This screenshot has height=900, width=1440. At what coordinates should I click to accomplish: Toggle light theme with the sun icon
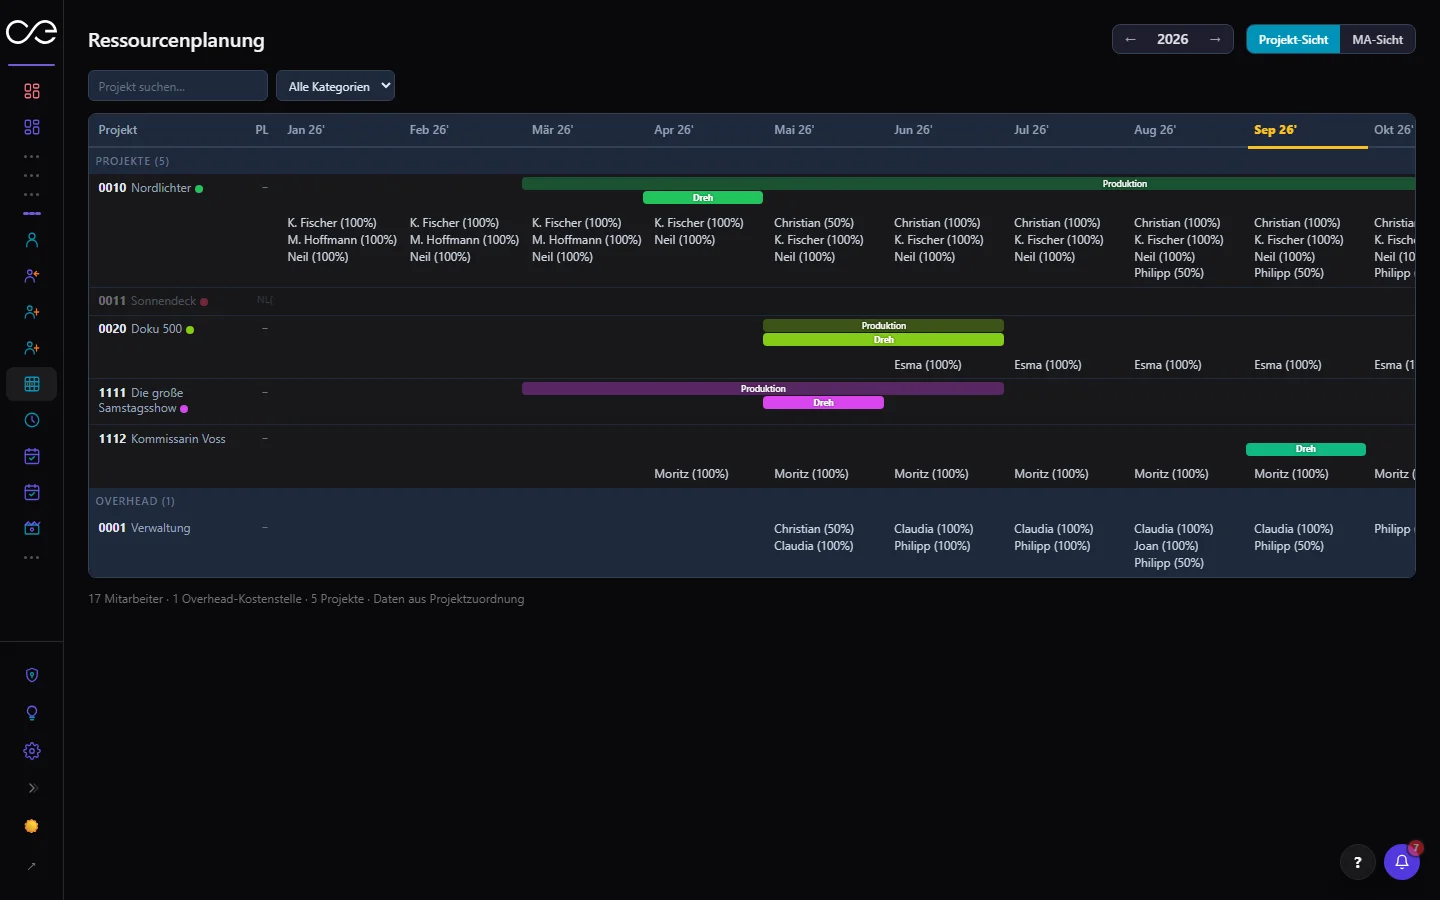tap(32, 826)
